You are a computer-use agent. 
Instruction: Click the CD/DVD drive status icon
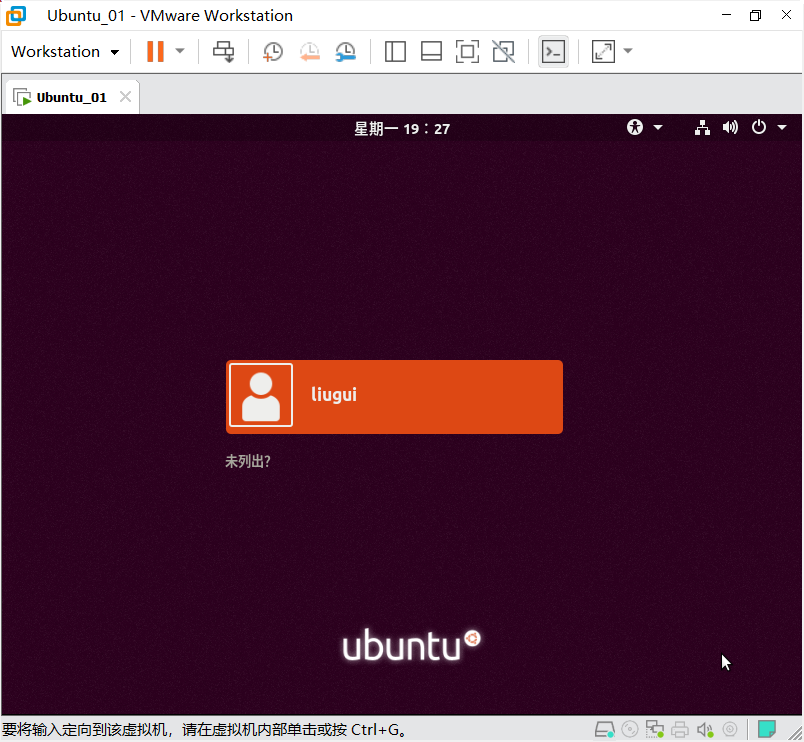(x=630, y=729)
